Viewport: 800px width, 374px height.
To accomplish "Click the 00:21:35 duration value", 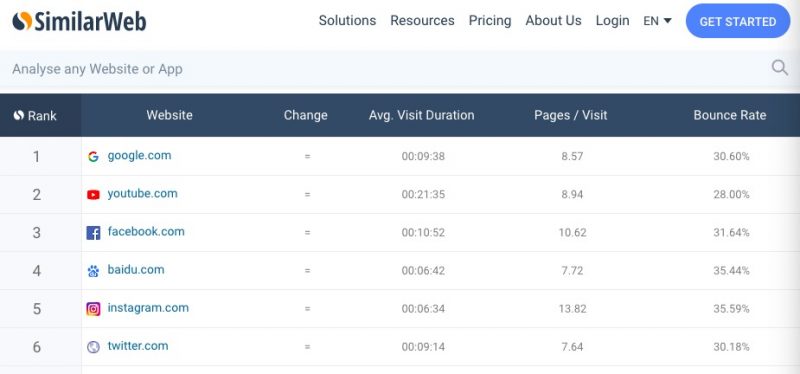I will click(x=423, y=195).
